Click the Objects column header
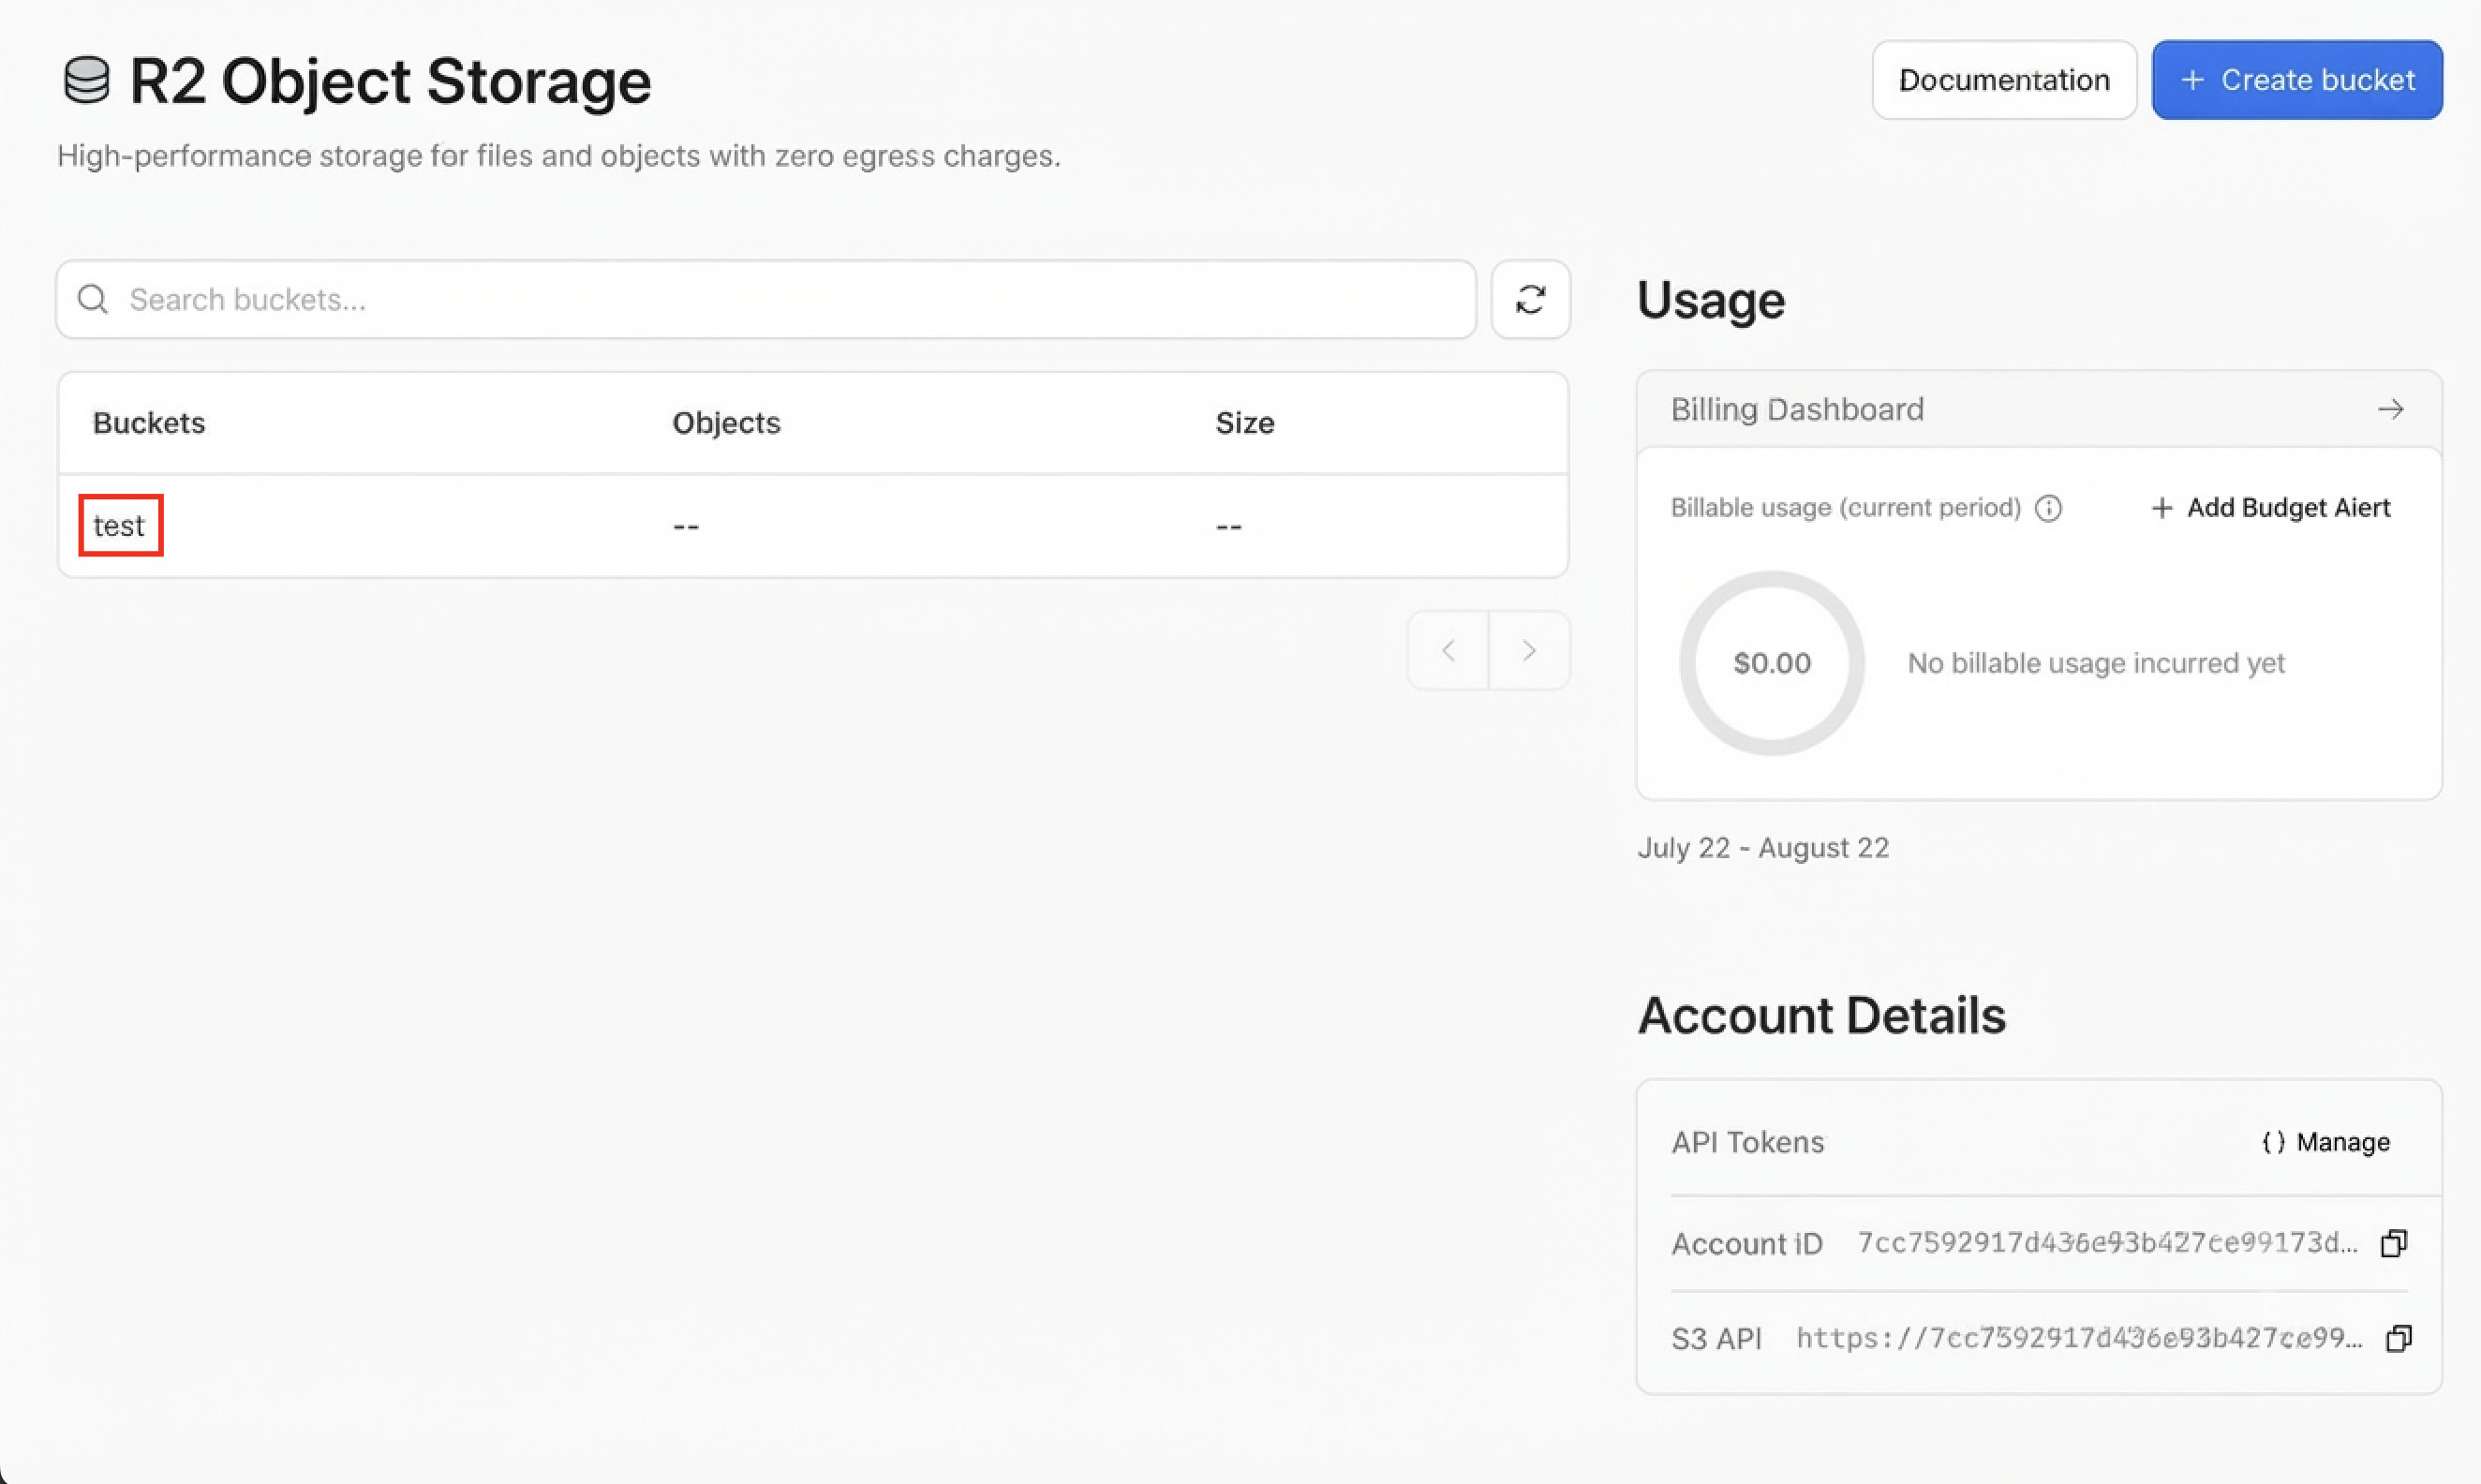The width and height of the screenshot is (2481, 1484). pyautogui.click(x=726, y=423)
